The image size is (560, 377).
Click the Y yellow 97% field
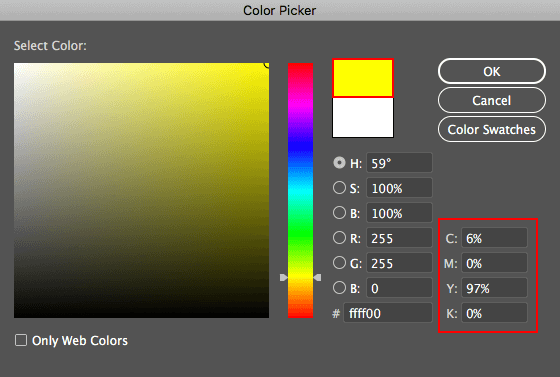click(x=494, y=288)
